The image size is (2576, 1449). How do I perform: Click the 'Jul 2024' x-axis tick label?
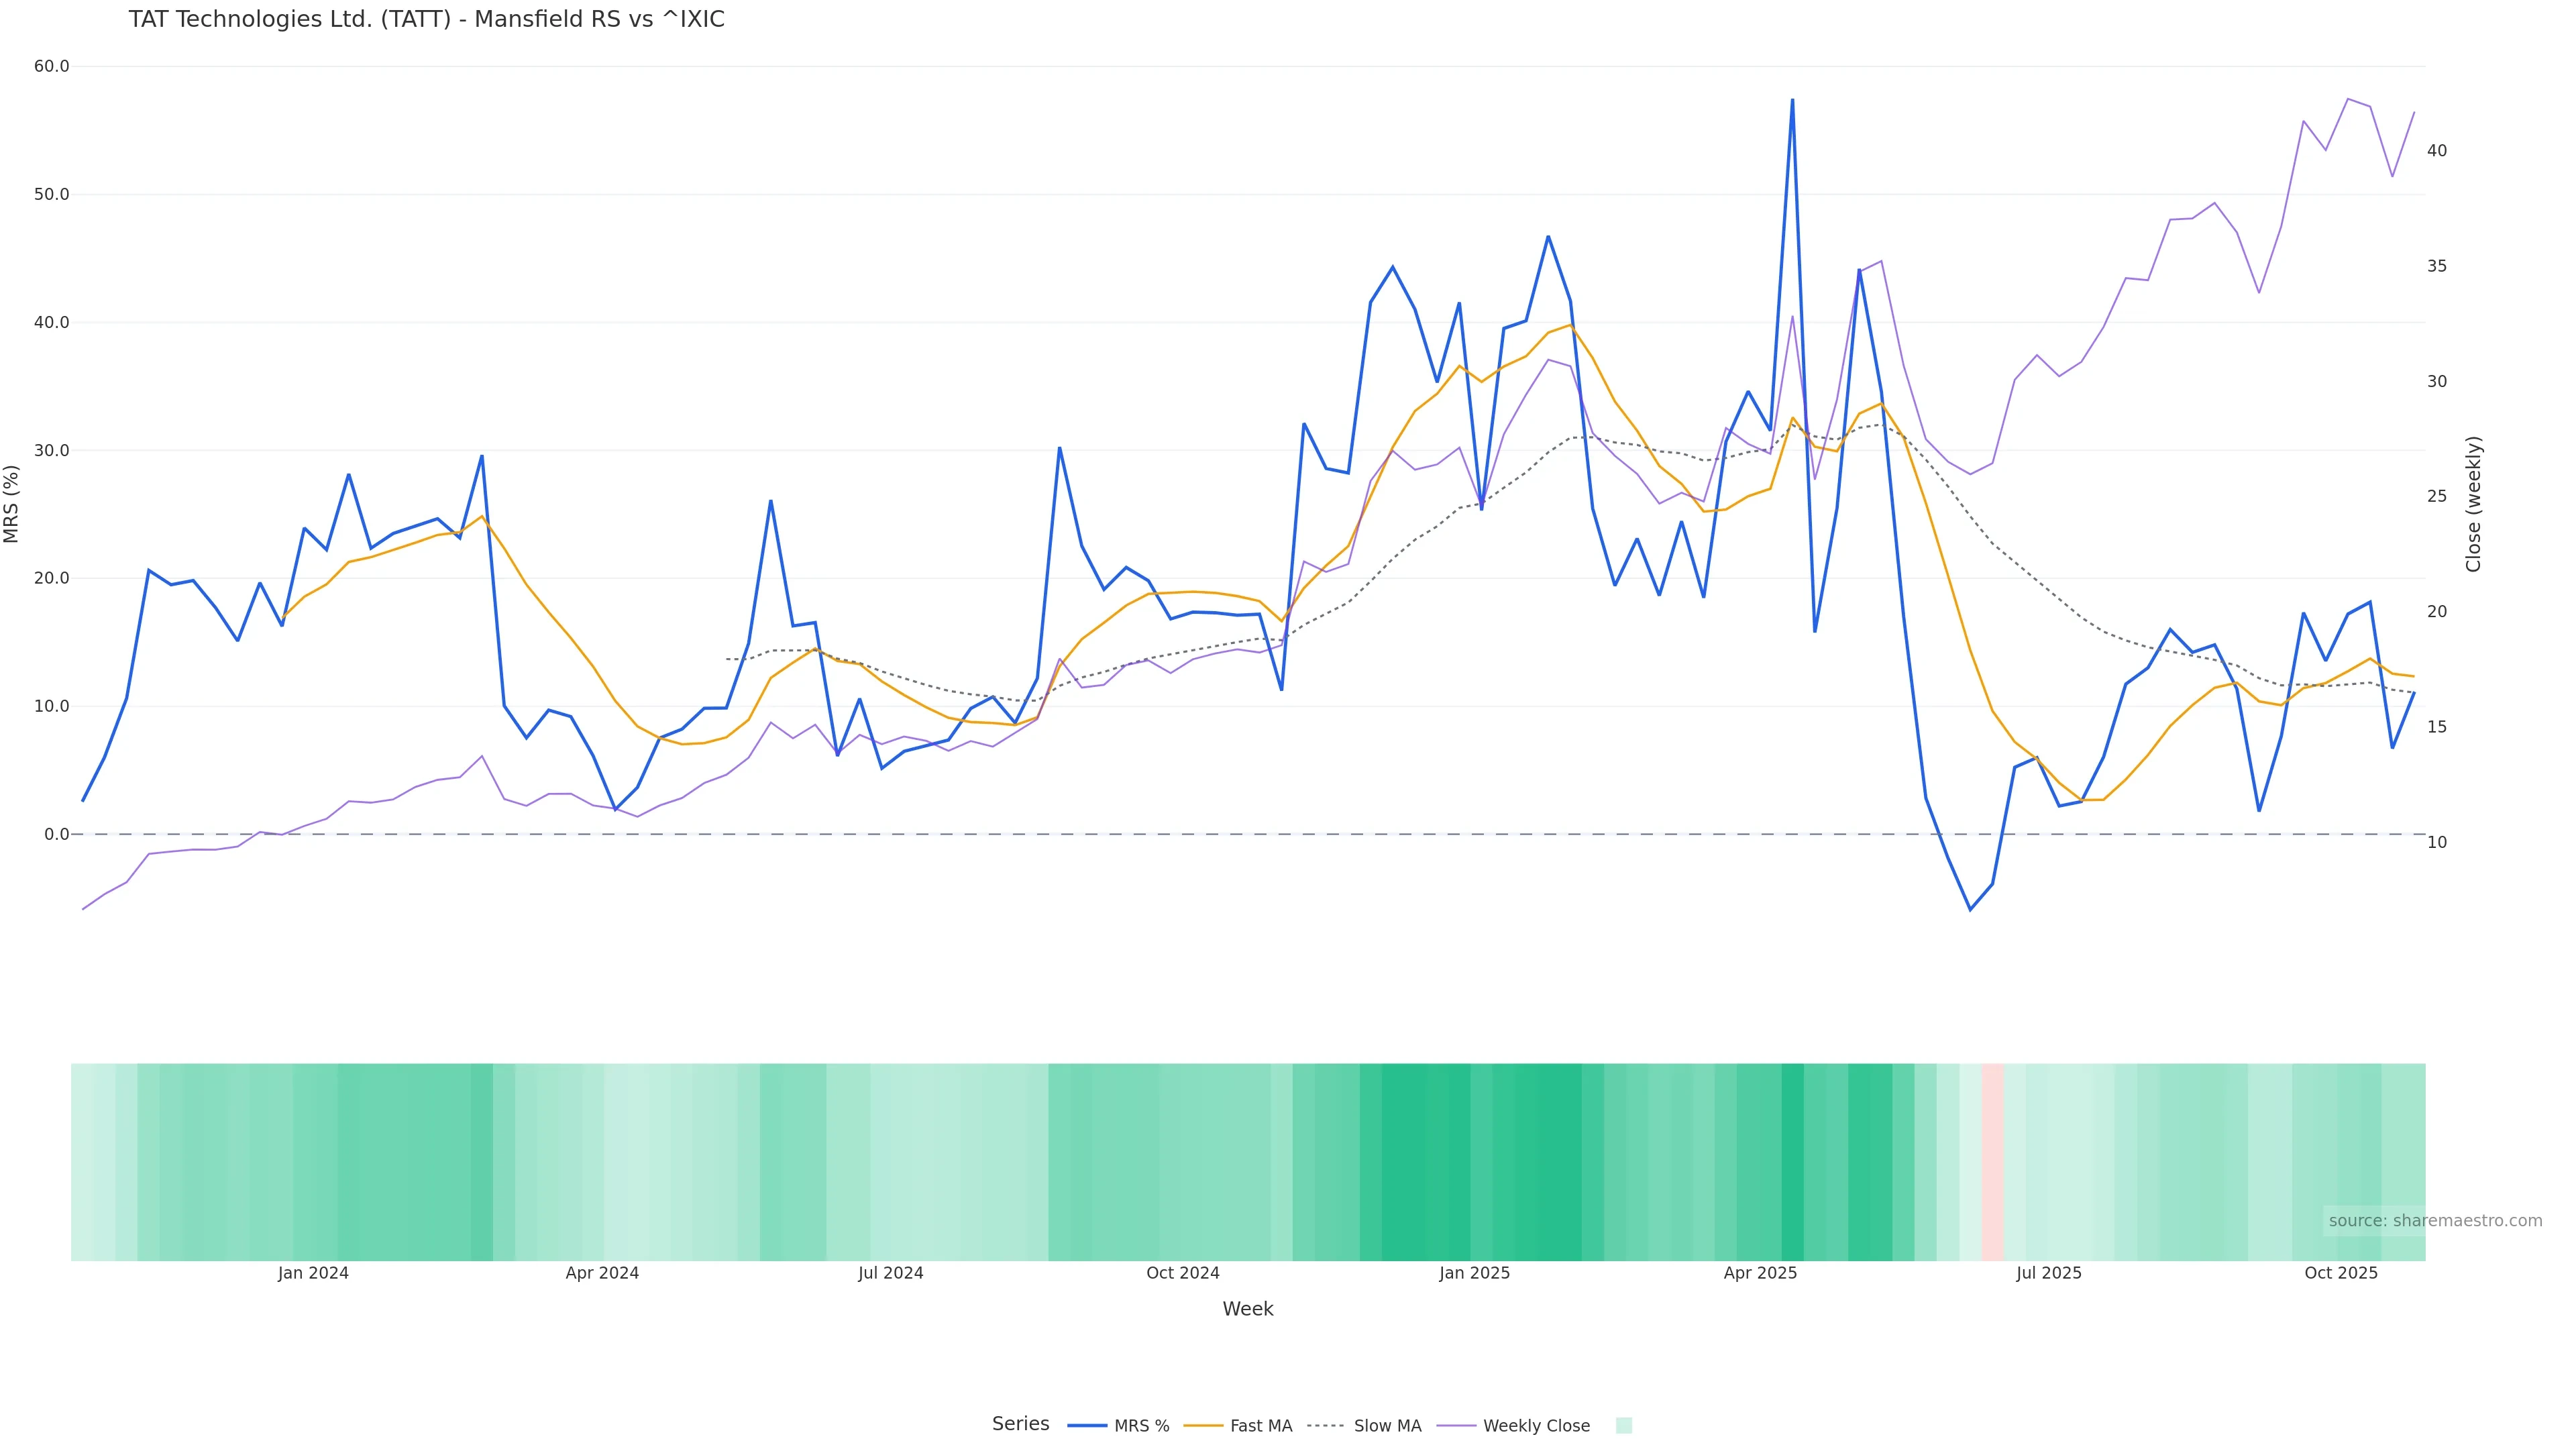pyautogui.click(x=890, y=1273)
